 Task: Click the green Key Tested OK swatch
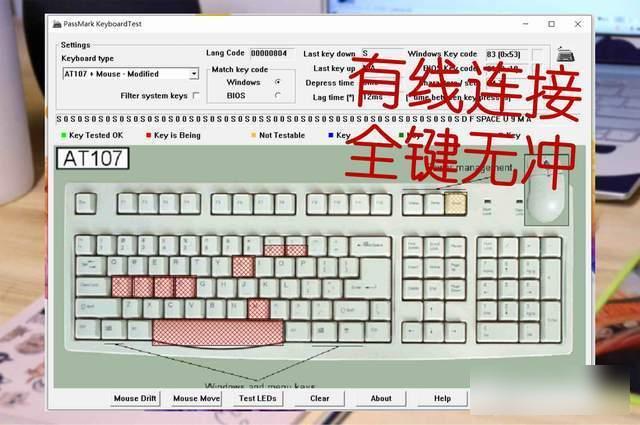(x=62, y=135)
